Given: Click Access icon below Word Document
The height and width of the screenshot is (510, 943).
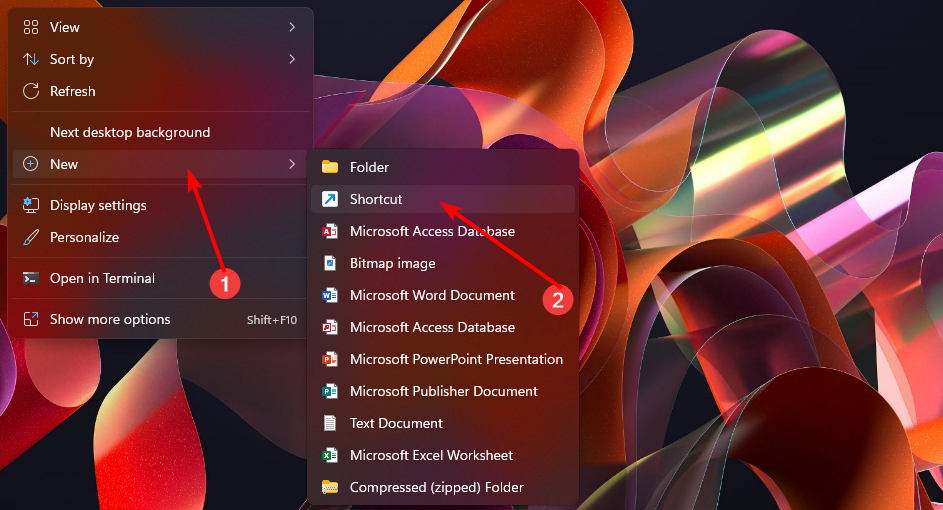Looking at the screenshot, I should [330, 327].
